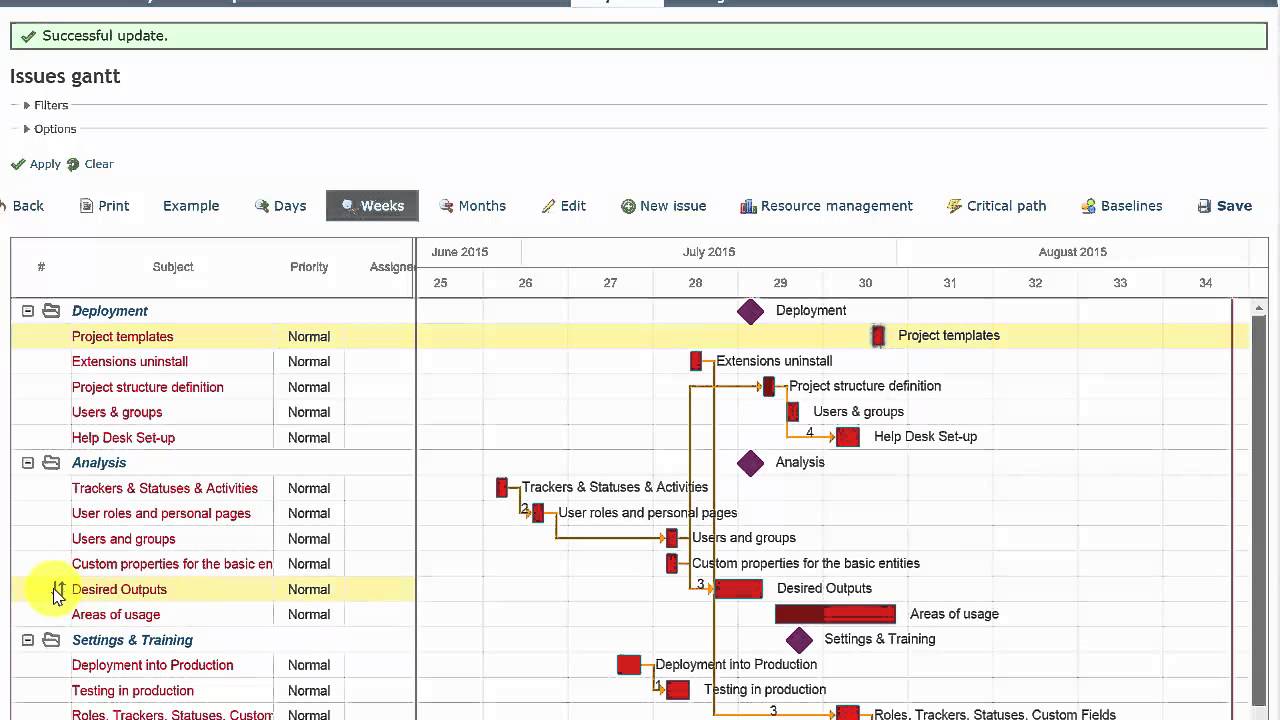Load the Example data button
This screenshot has height=720, width=1280.
(191, 206)
